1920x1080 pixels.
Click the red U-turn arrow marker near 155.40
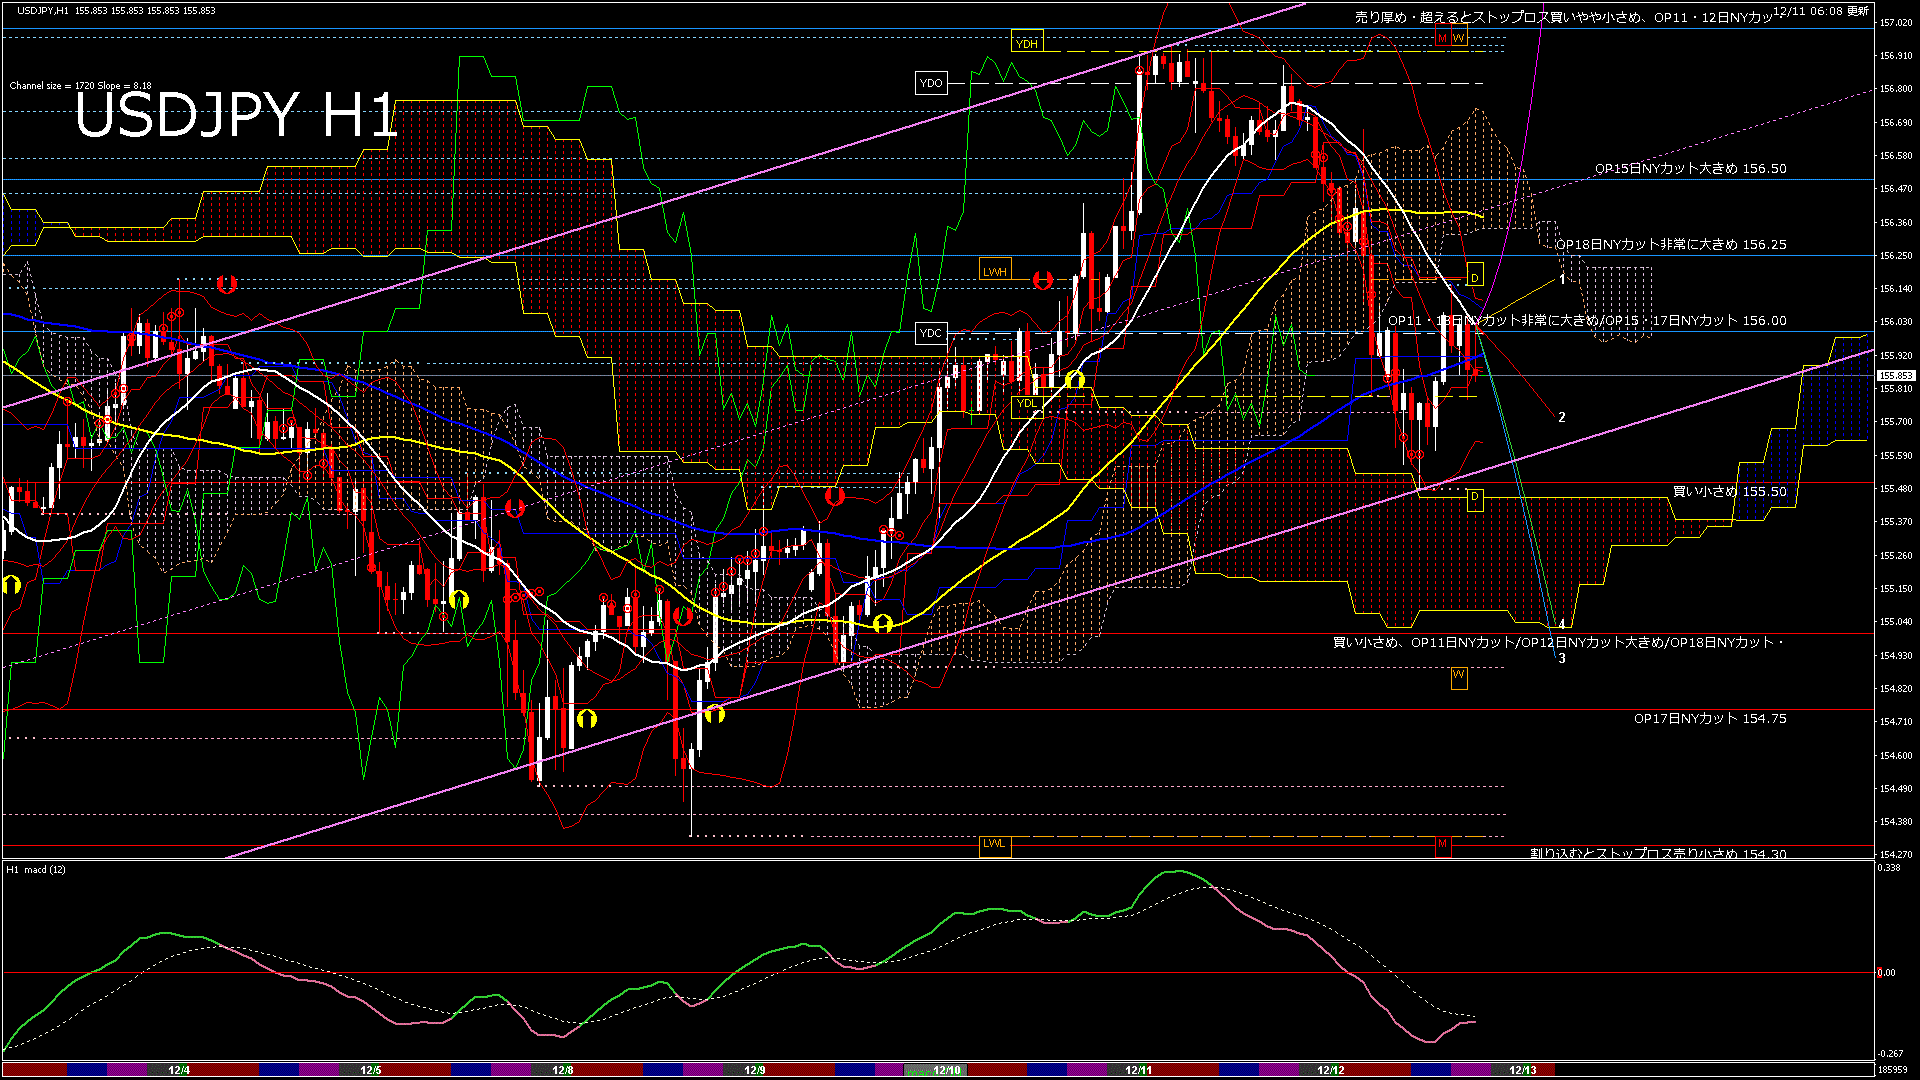click(516, 507)
